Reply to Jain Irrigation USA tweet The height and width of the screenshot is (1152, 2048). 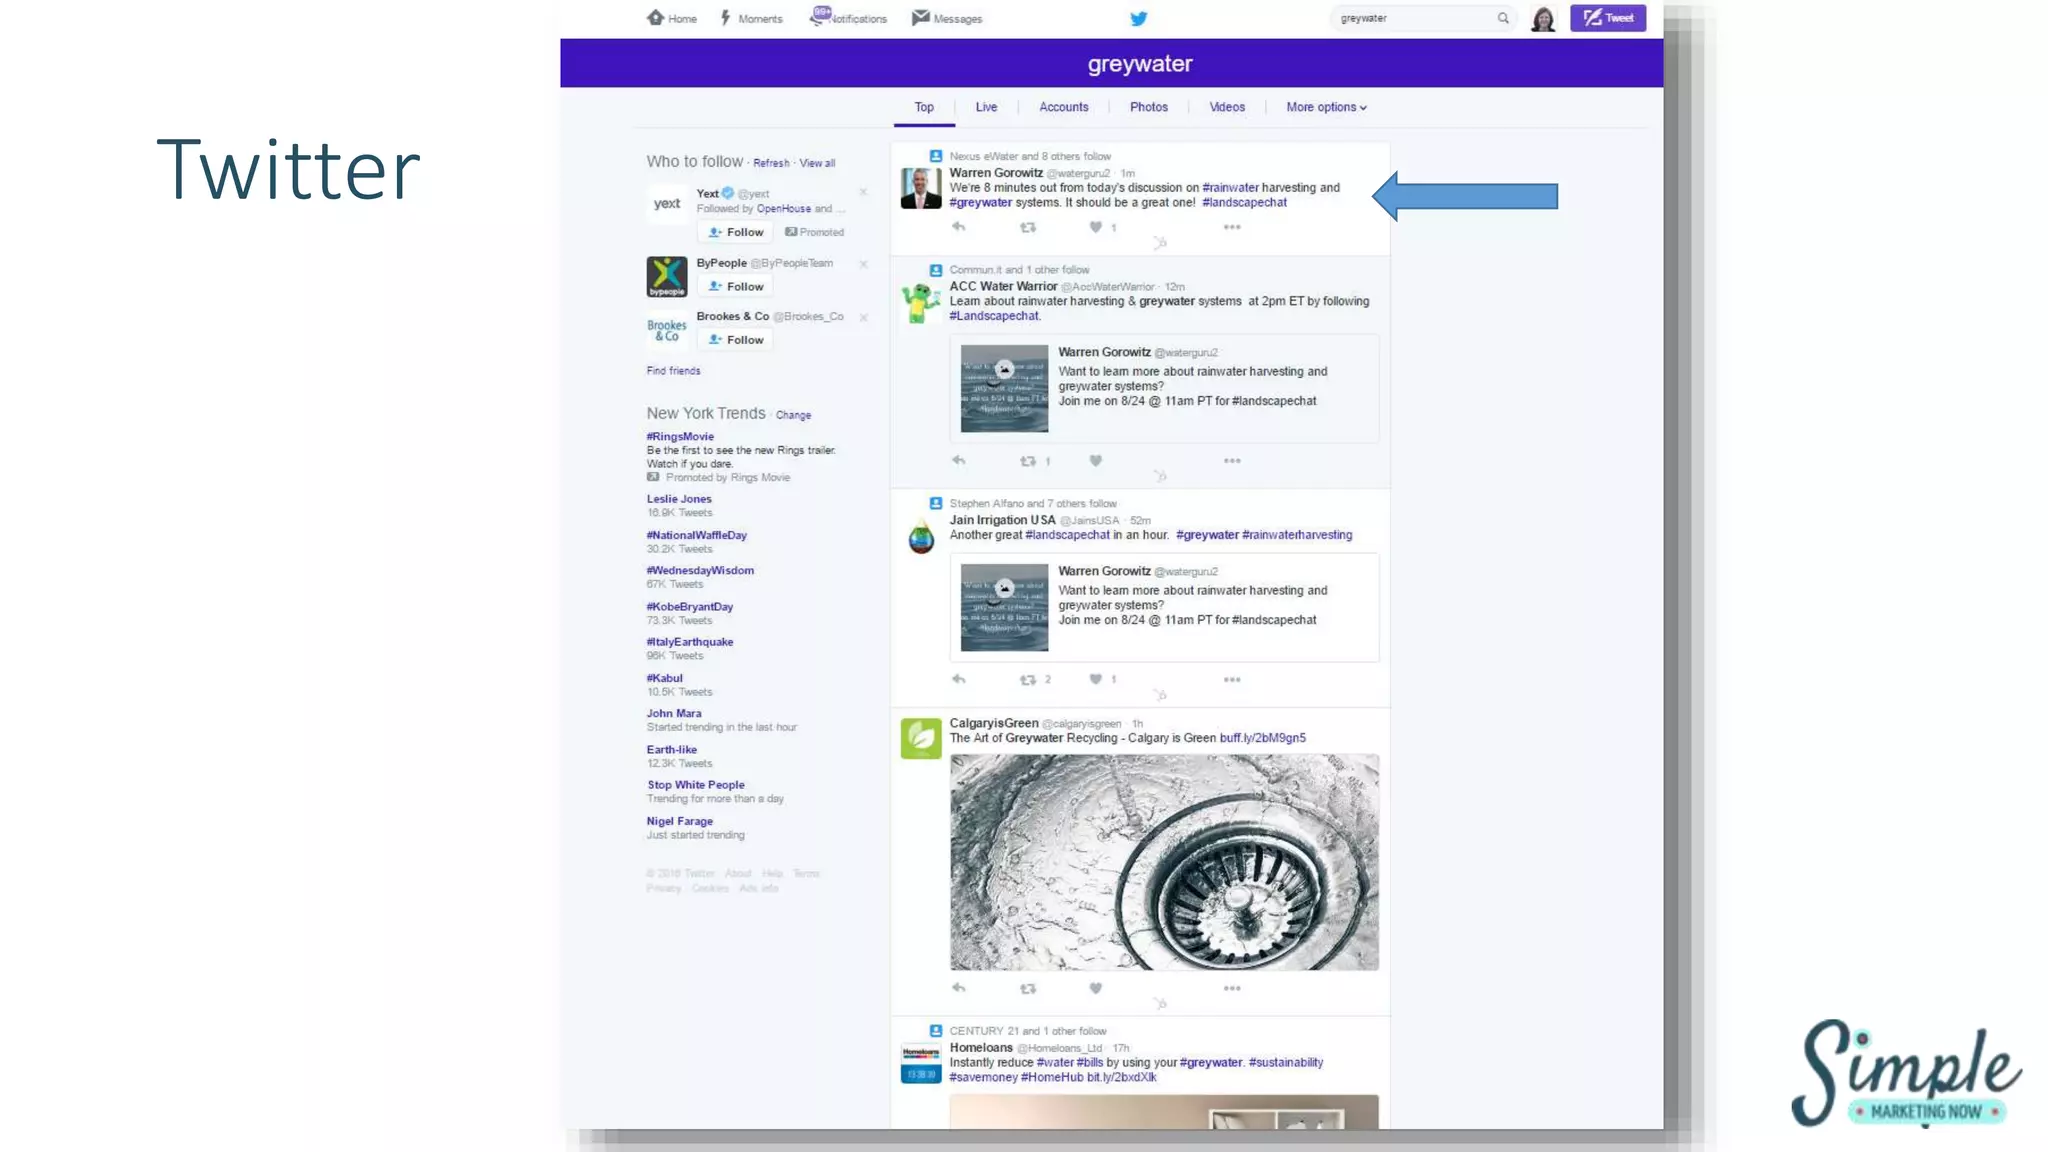[958, 679]
